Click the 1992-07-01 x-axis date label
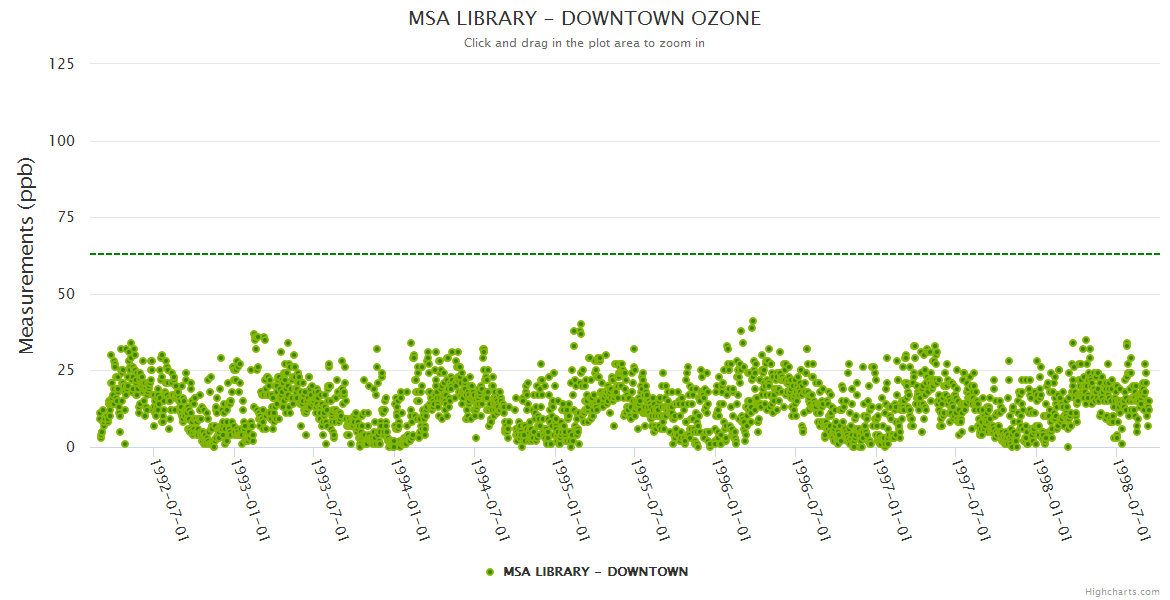The height and width of the screenshot is (600, 1170). coord(170,500)
